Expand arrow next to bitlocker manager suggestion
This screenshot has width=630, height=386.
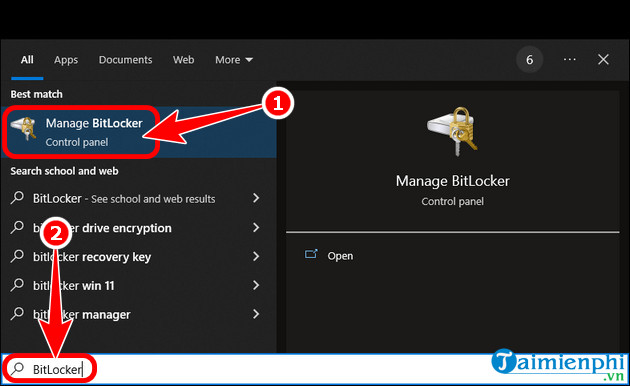[256, 314]
